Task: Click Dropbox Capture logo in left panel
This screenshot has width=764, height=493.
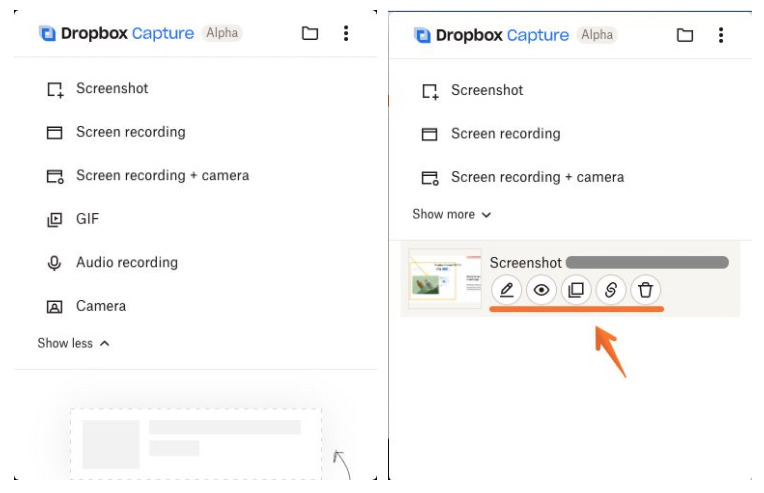Action: (x=116, y=33)
